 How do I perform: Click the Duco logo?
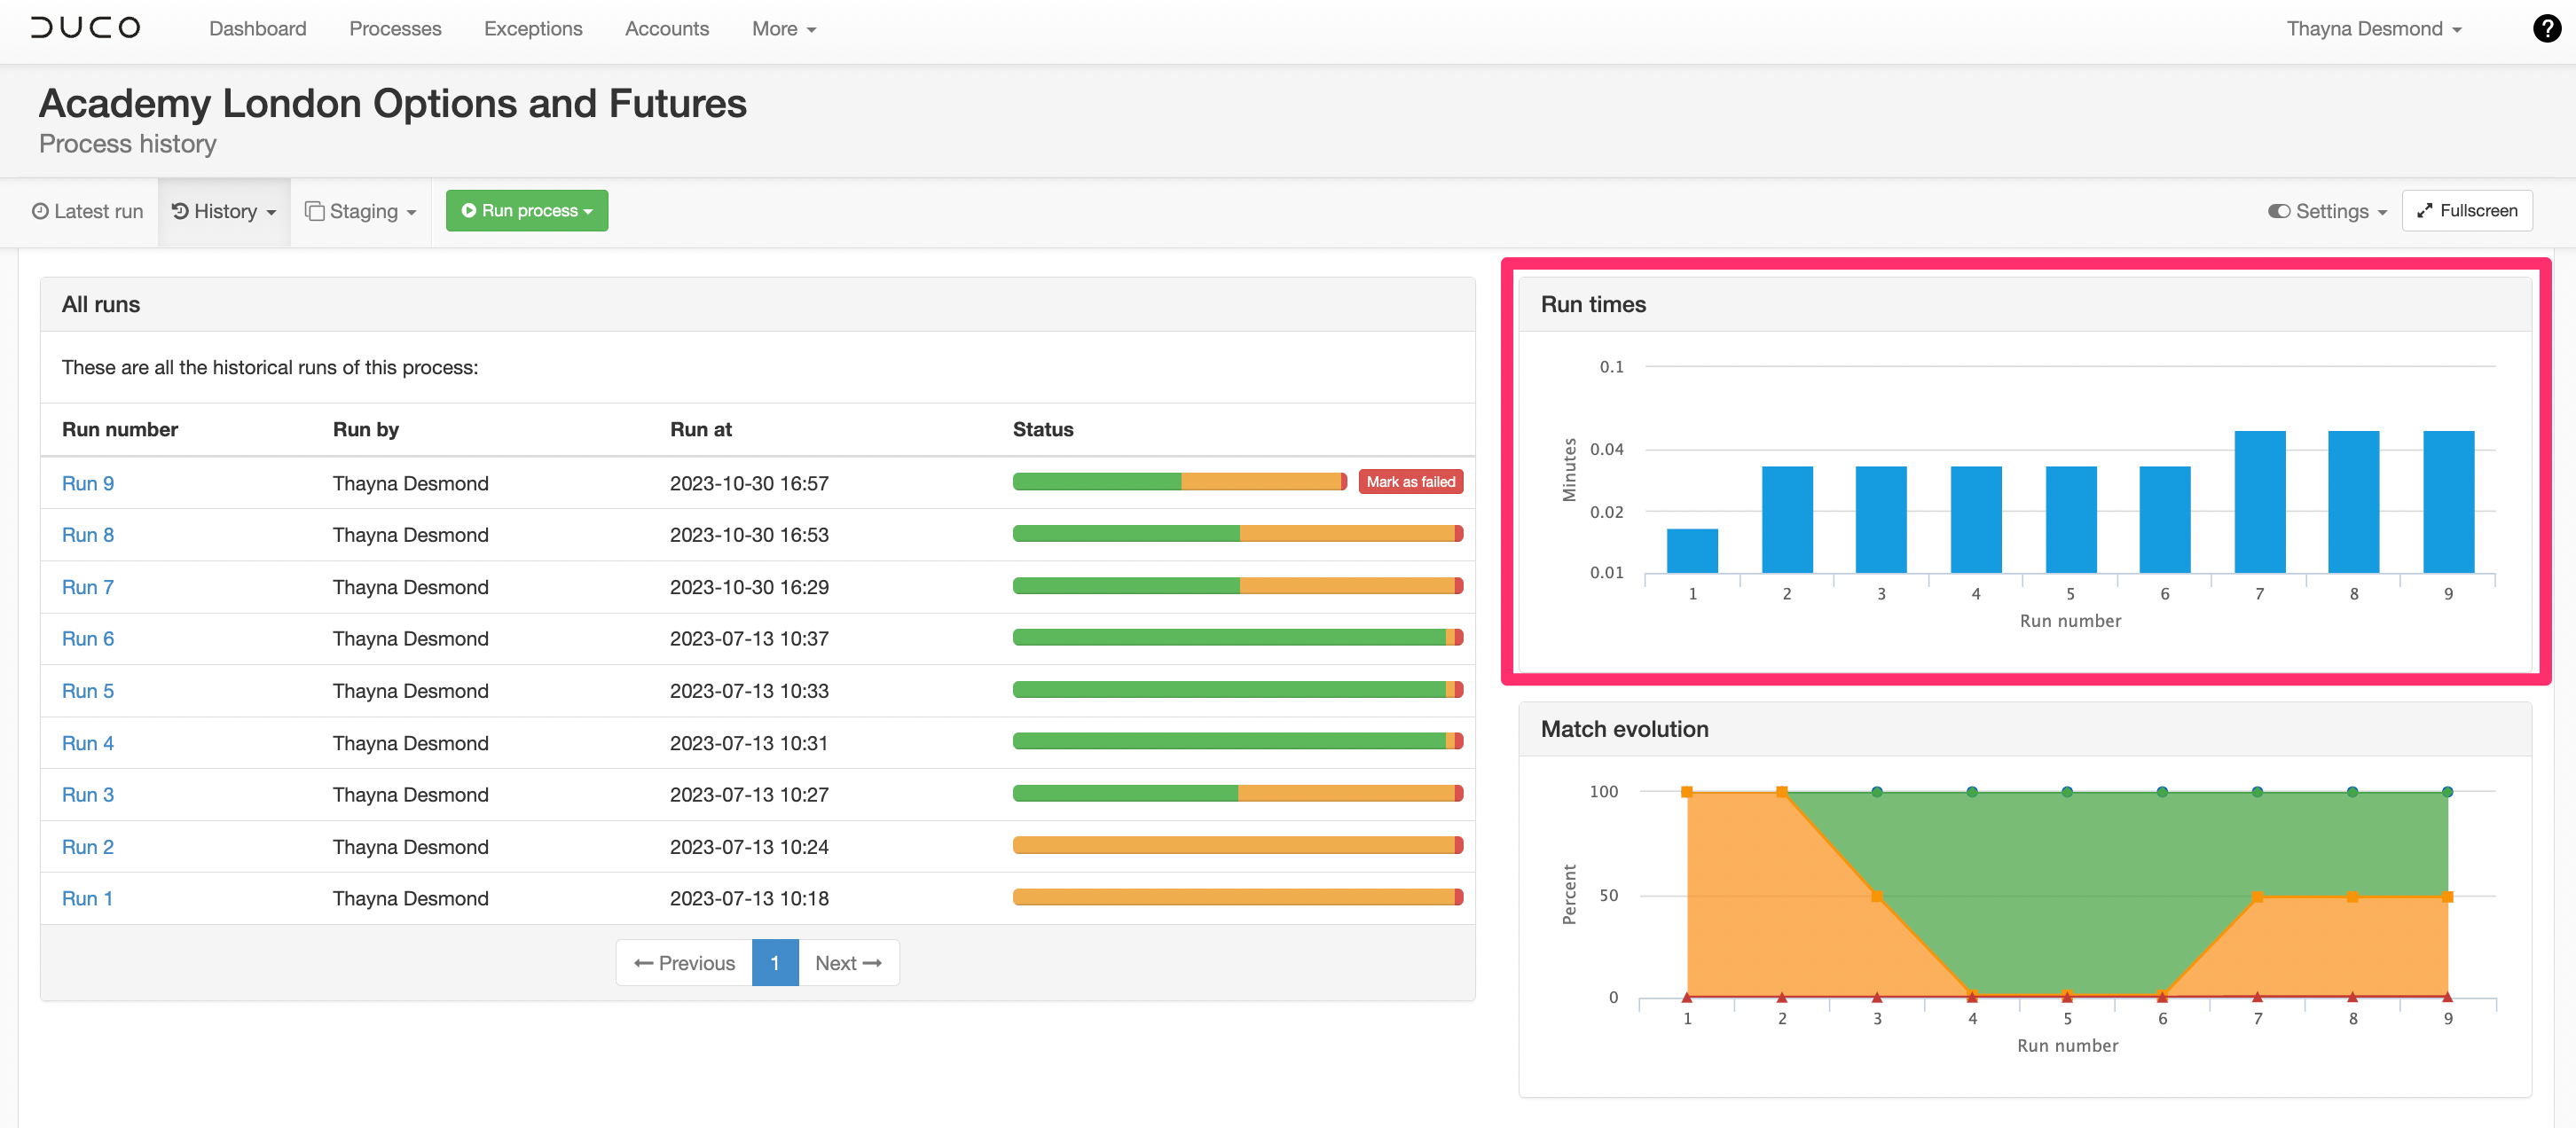[x=85, y=28]
